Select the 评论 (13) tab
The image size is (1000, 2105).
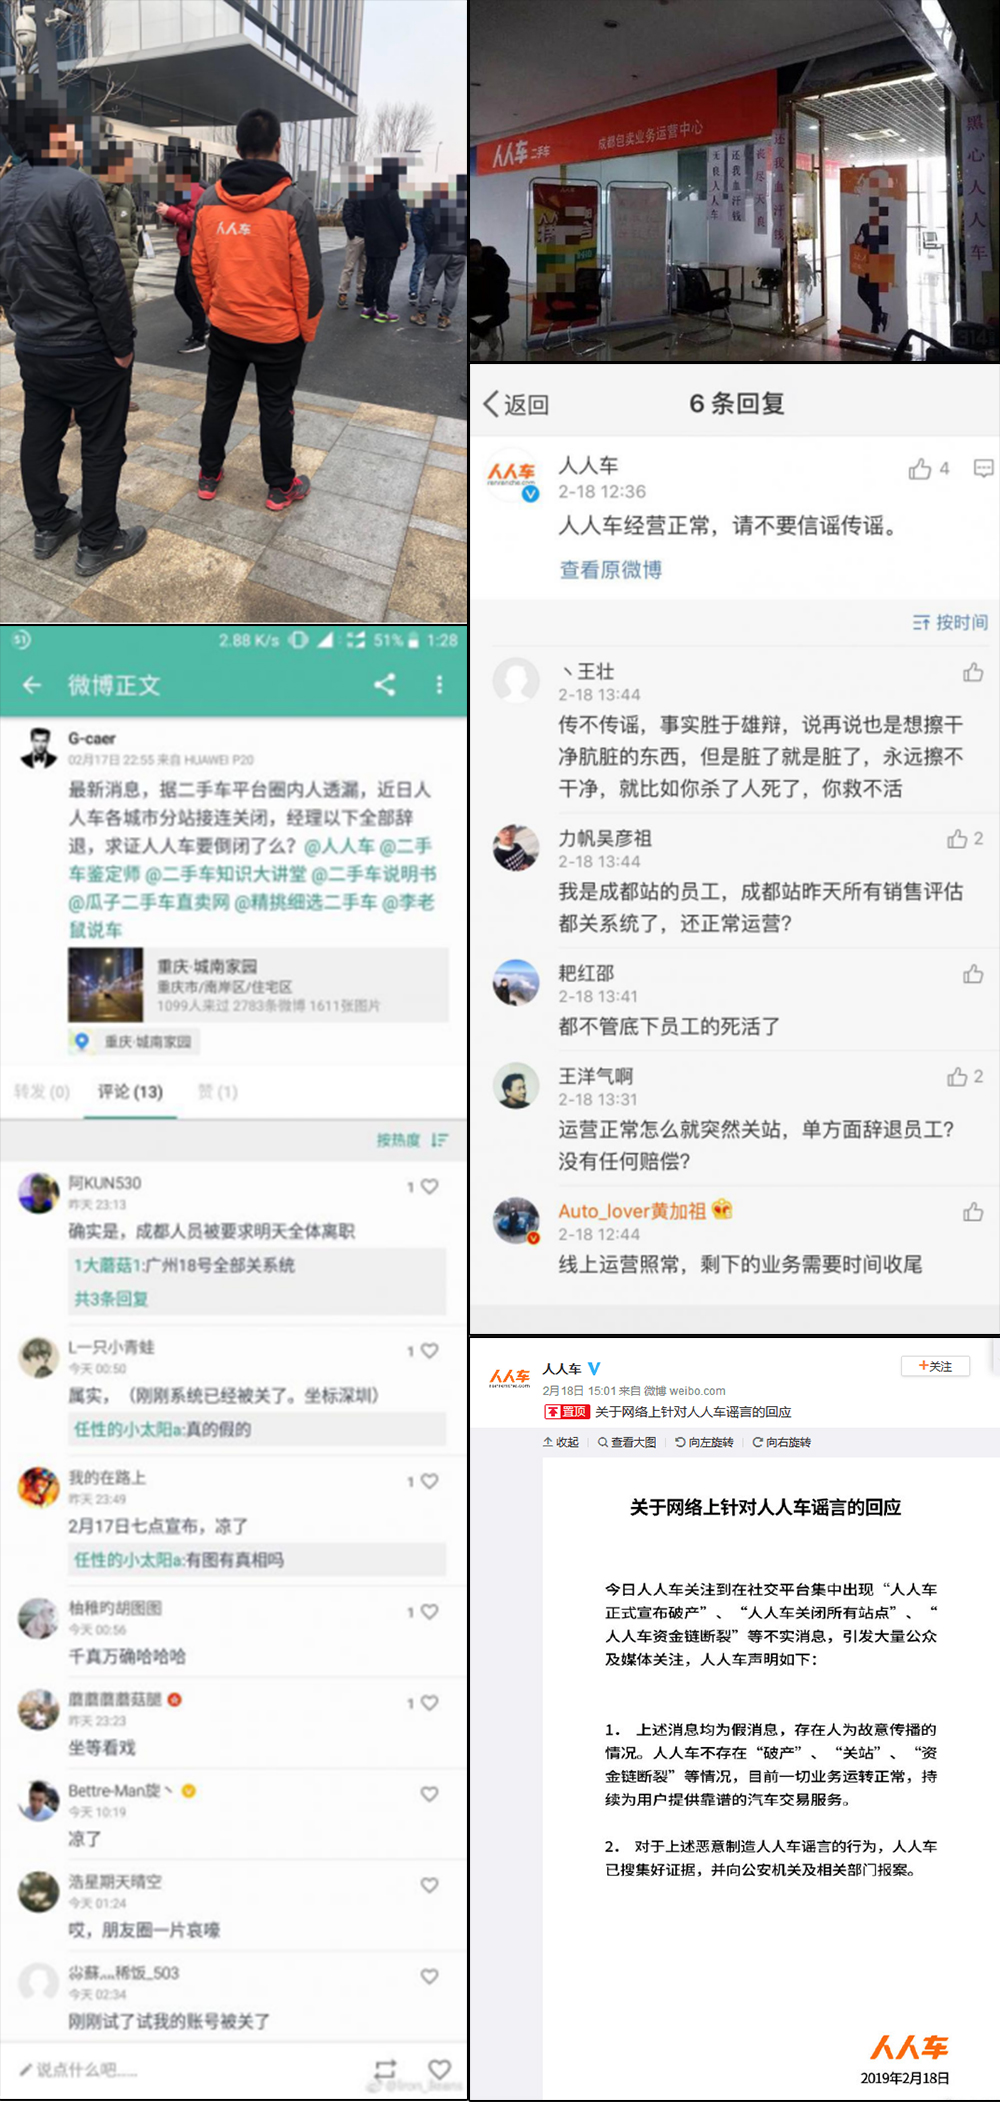[x=130, y=1091]
